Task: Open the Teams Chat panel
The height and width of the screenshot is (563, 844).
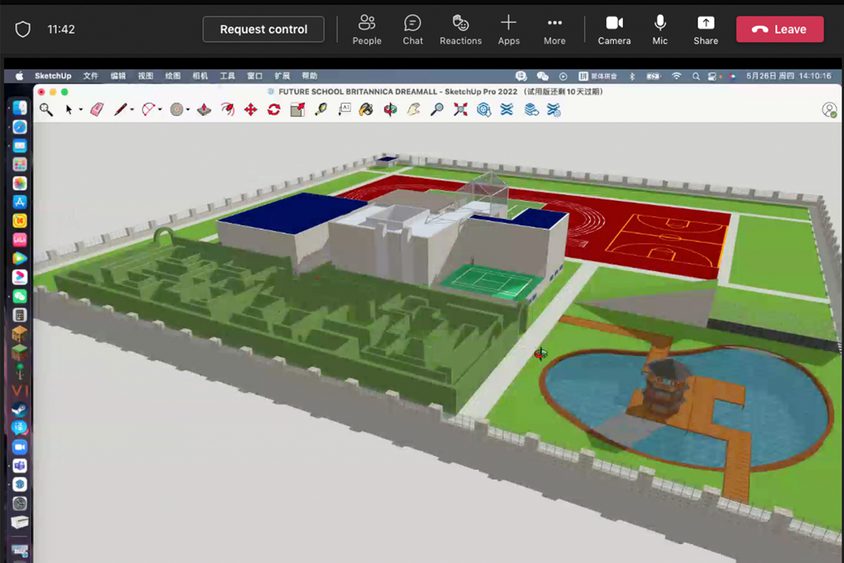Action: (412, 29)
